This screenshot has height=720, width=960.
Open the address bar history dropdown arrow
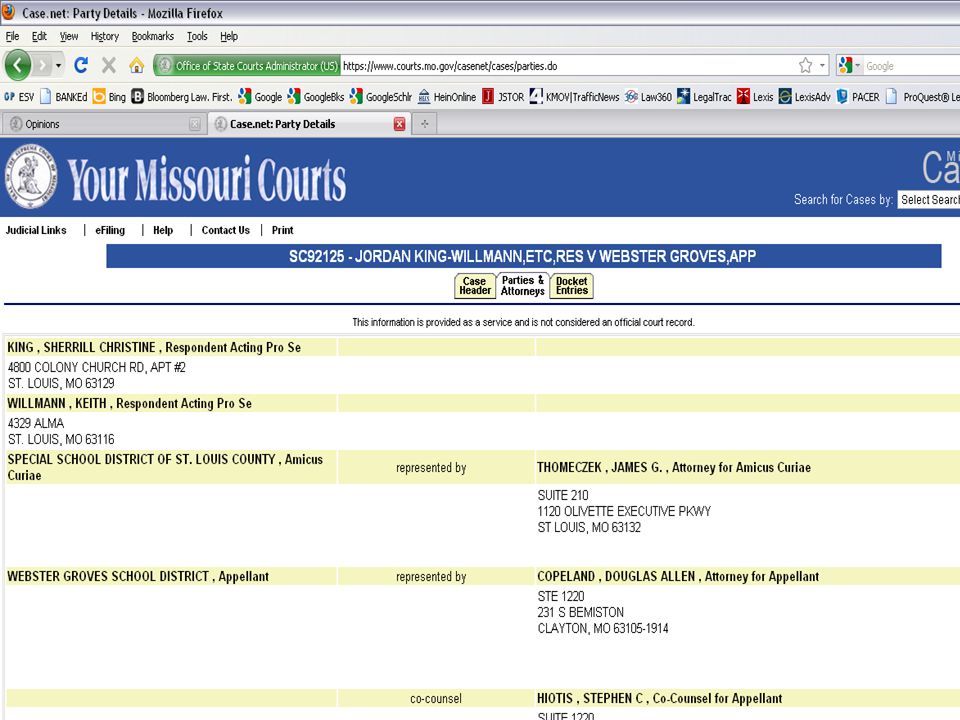pos(822,66)
